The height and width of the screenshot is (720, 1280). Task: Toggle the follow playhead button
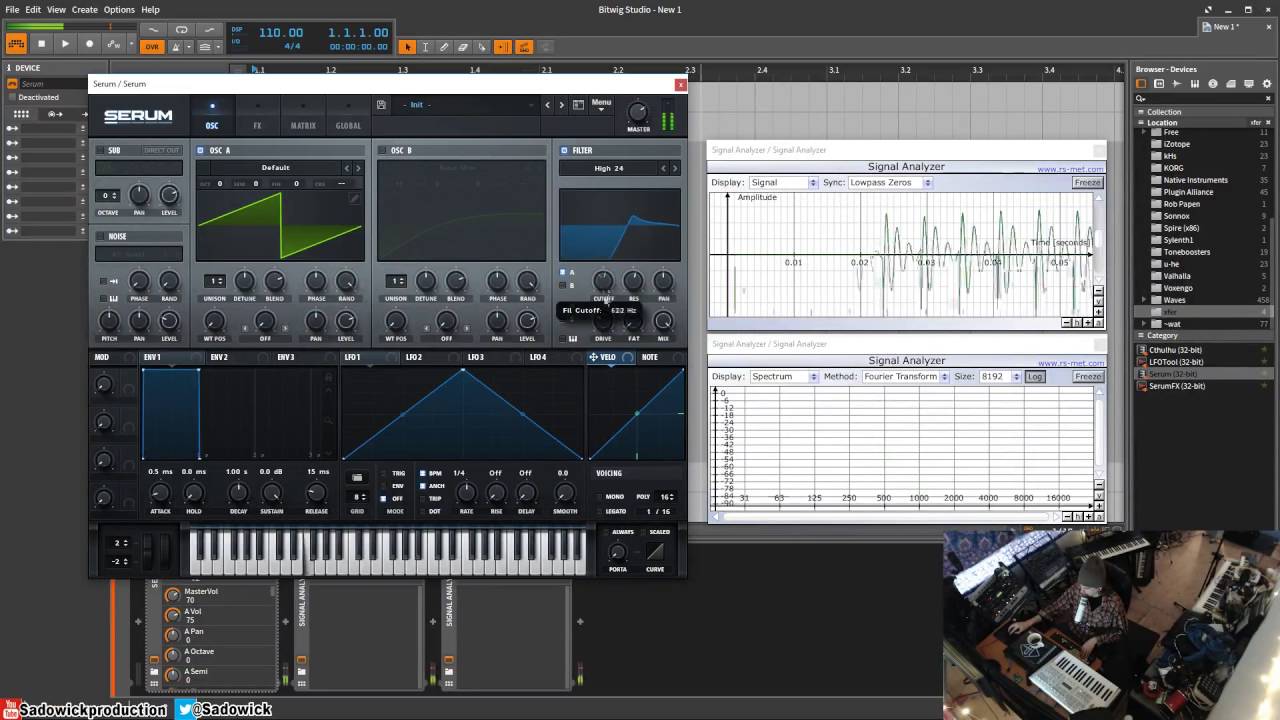502,47
